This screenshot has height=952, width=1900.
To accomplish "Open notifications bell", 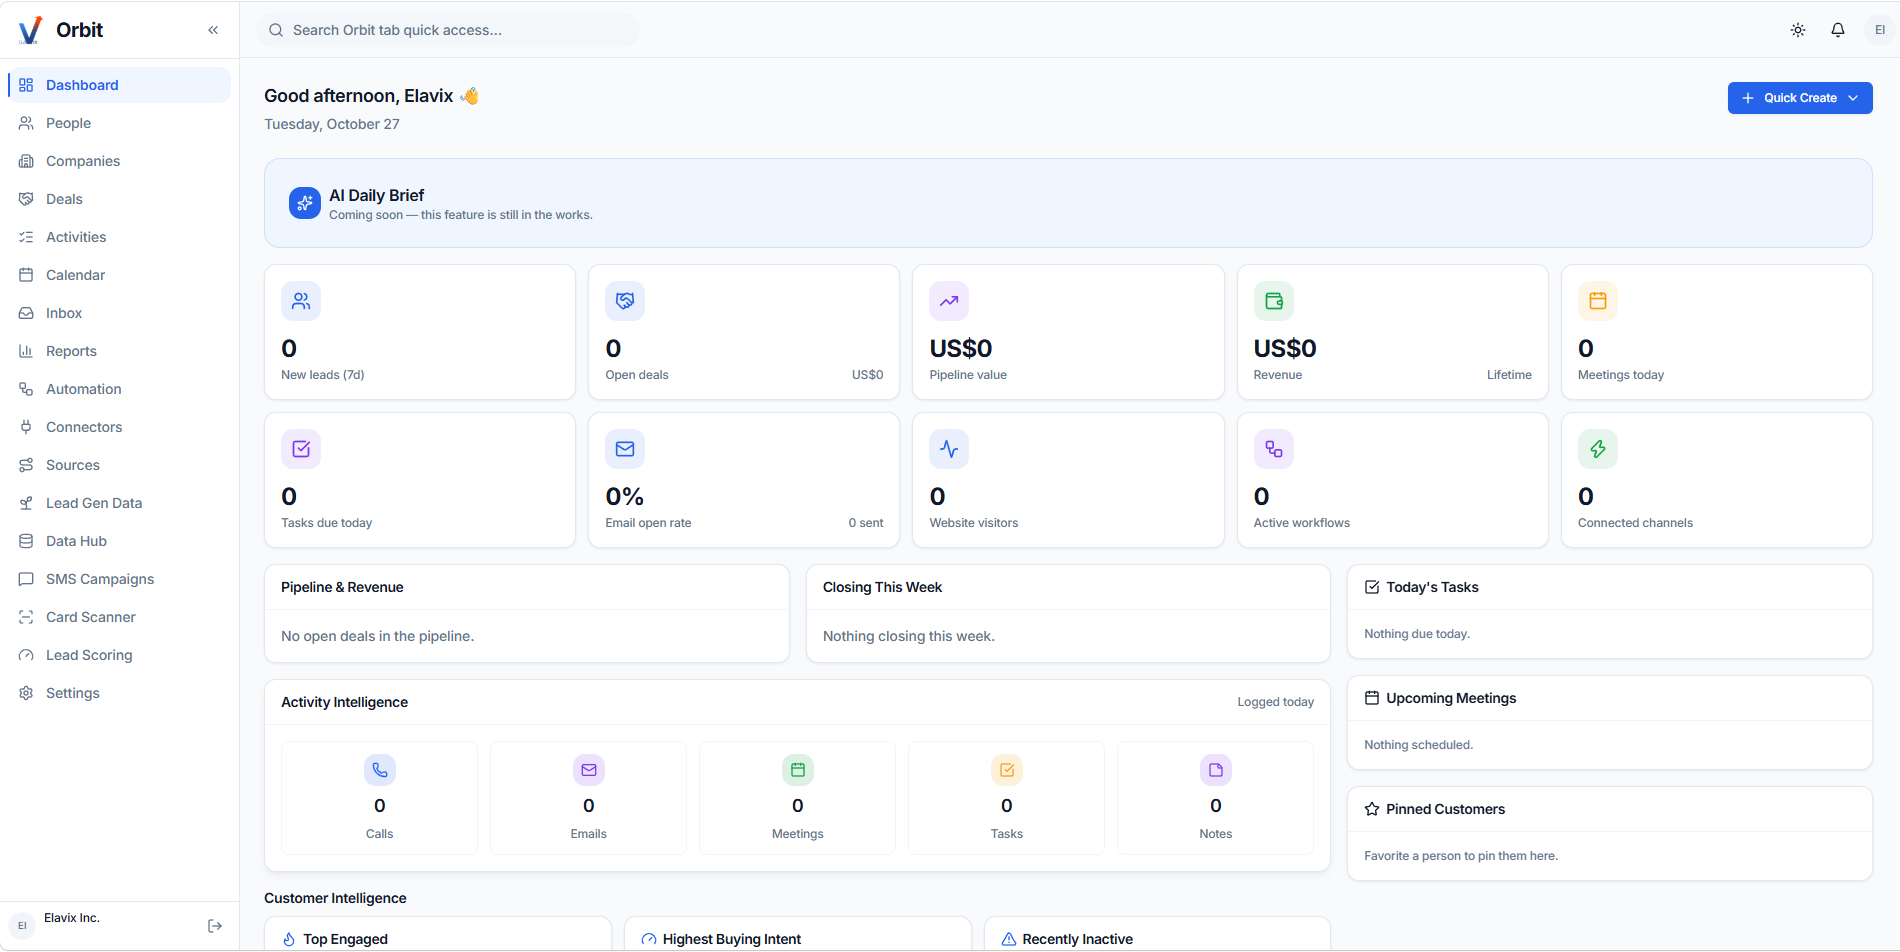I will pos(1838,30).
